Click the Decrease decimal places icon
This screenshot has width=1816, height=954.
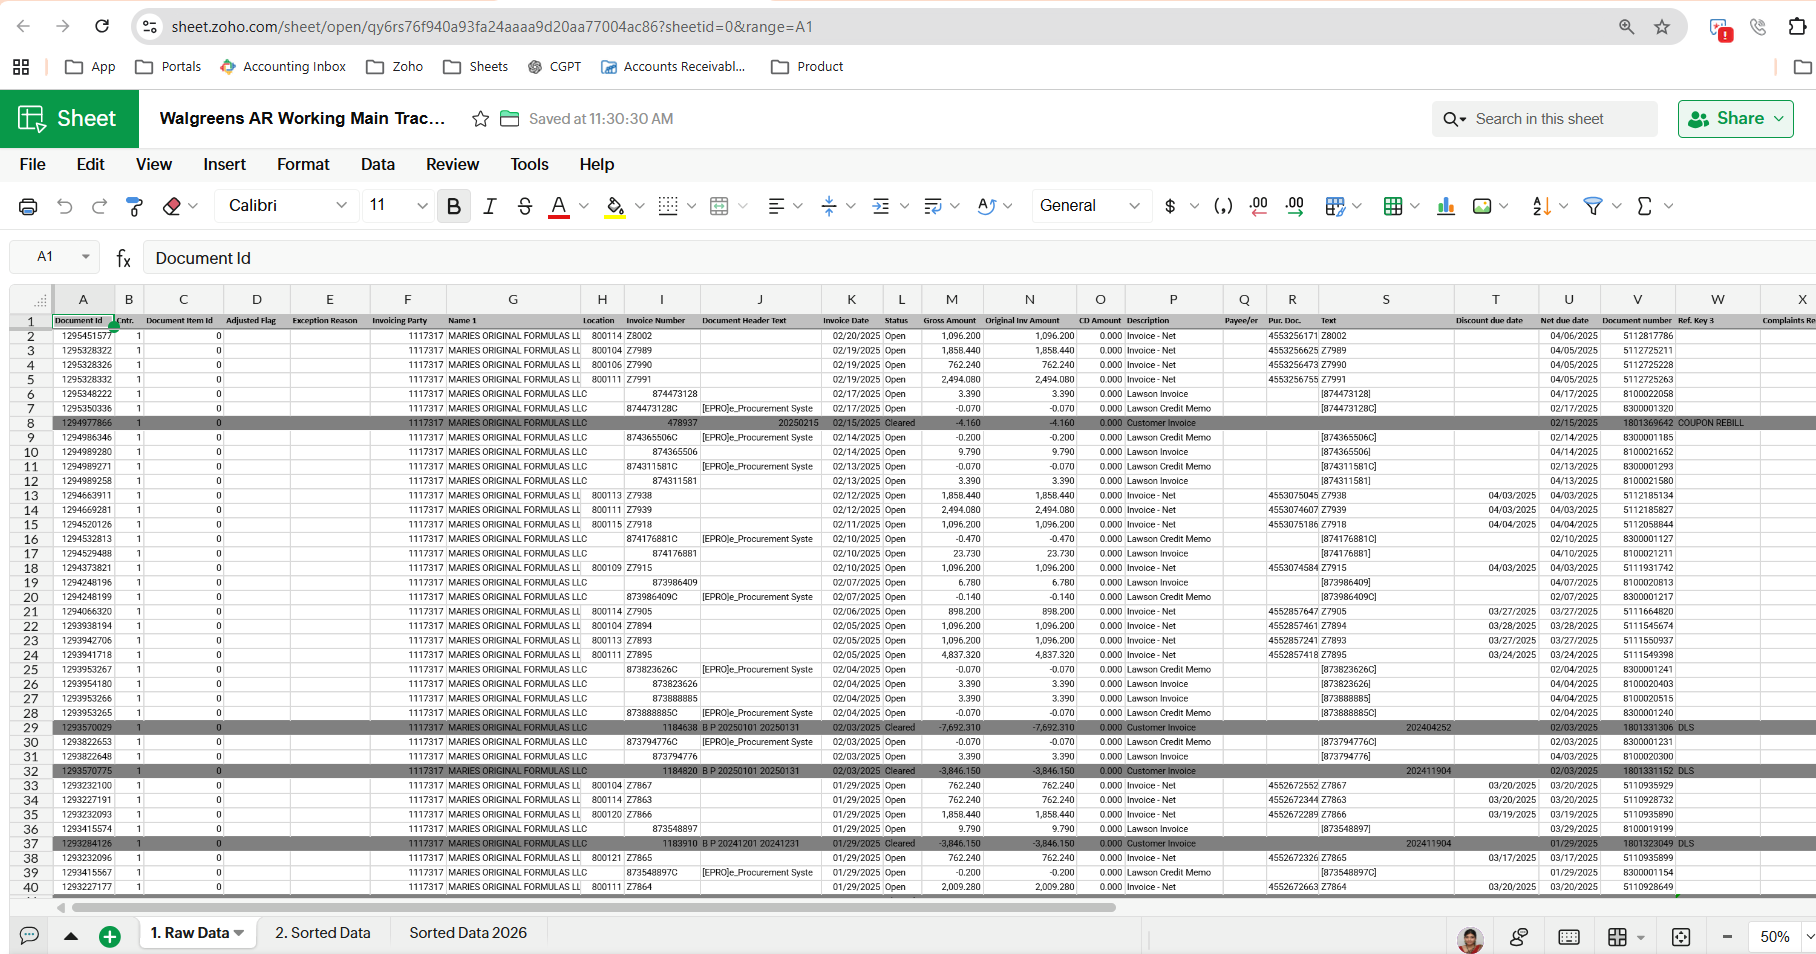[1259, 206]
